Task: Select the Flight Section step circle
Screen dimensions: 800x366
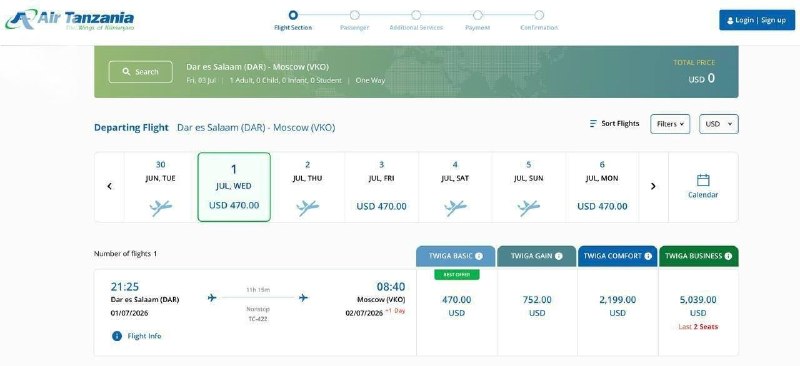Action: click(293, 15)
